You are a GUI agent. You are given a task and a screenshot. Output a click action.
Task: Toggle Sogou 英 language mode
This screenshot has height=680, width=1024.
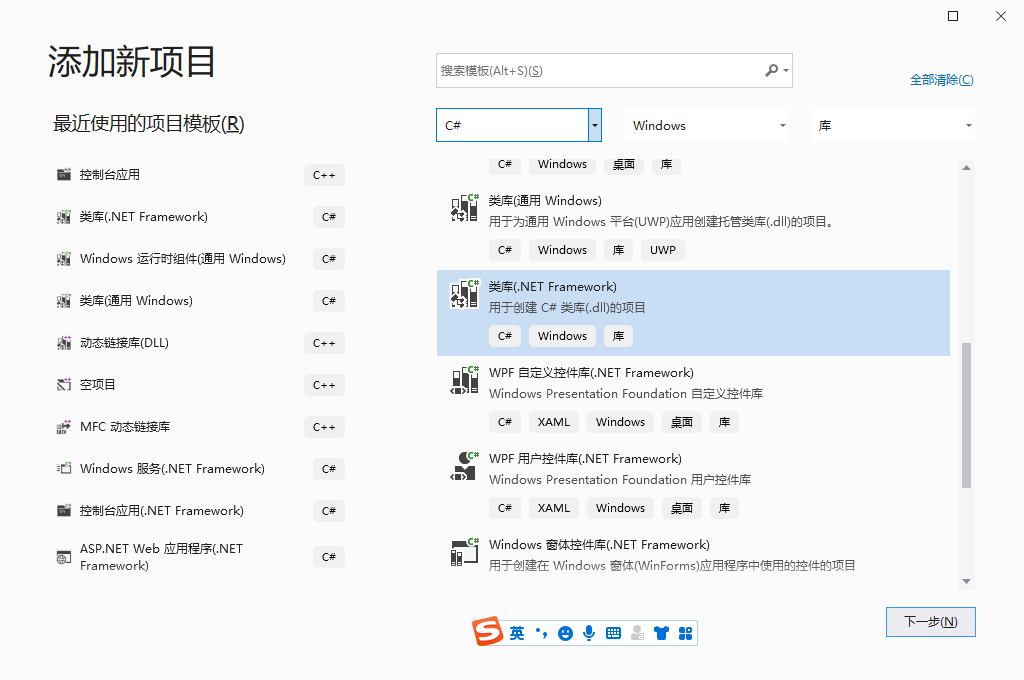[x=517, y=633]
